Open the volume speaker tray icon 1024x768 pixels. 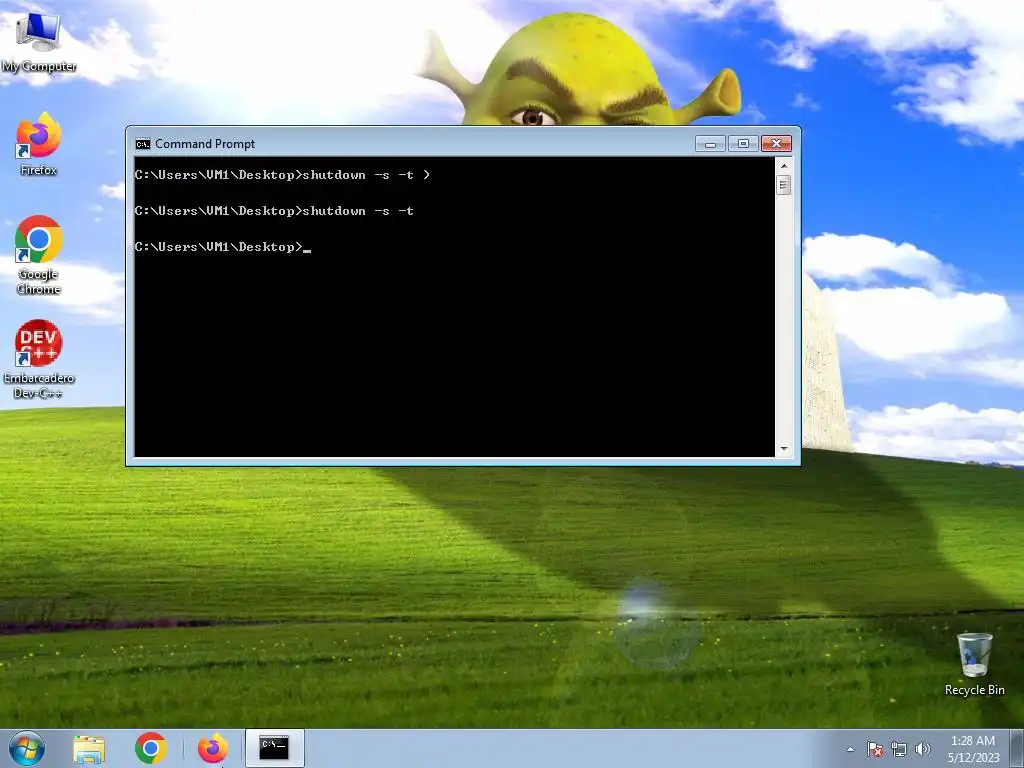(922, 749)
